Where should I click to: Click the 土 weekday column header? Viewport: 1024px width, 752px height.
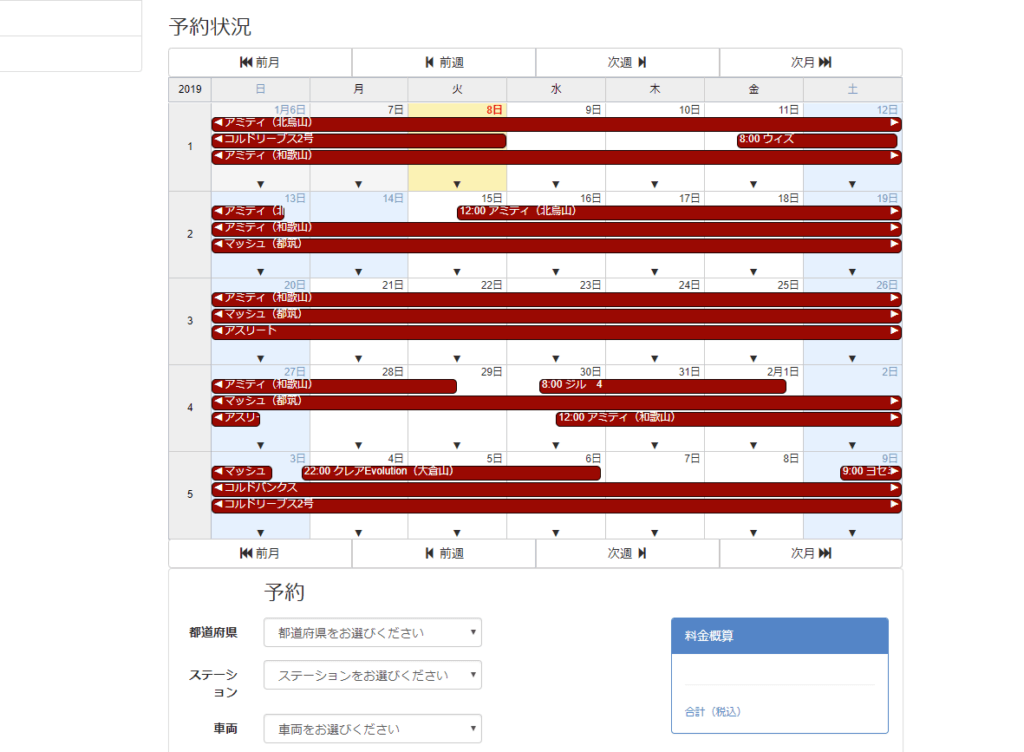[x=852, y=89]
